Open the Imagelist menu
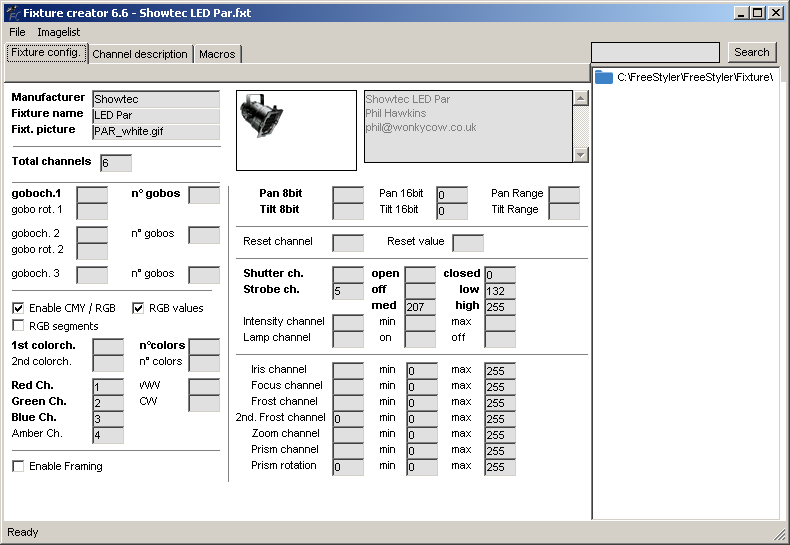 tap(58, 32)
